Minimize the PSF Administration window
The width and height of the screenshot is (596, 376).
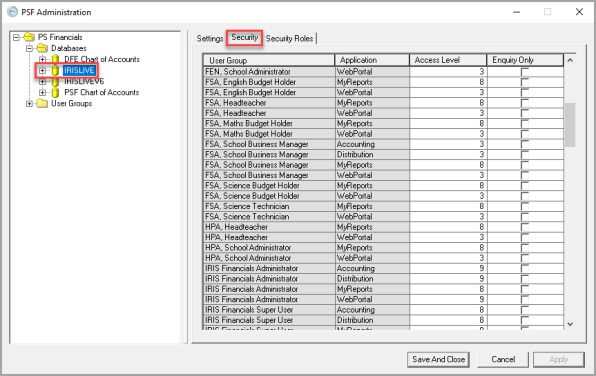point(516,12)
